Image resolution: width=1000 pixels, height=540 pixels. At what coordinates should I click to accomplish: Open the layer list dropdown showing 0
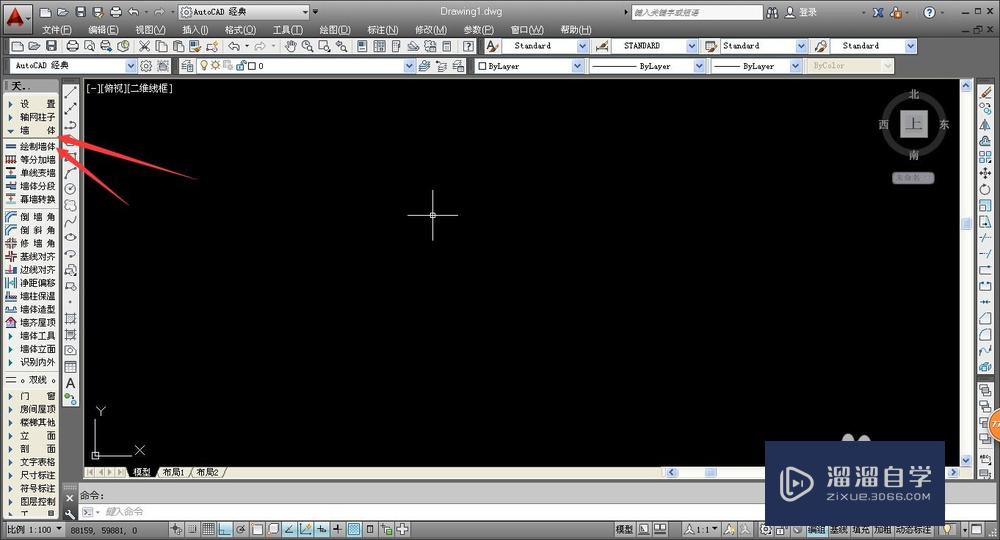pos(305,66)
